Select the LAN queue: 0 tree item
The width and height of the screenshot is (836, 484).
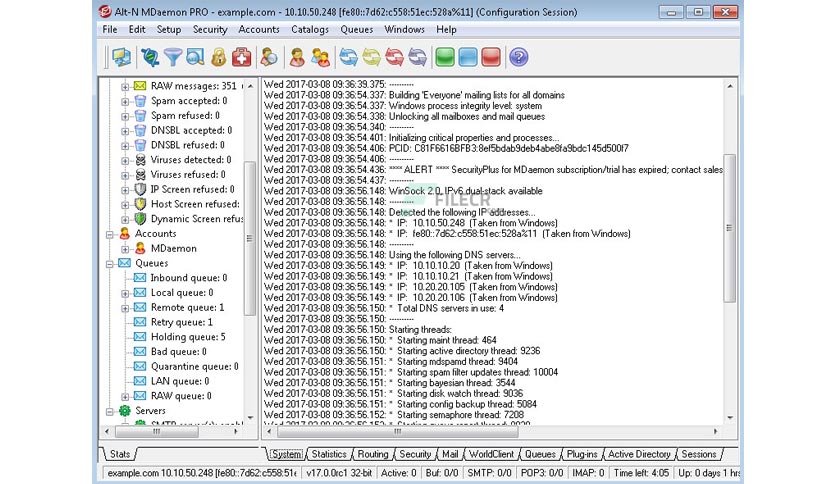(x=180, y=382)
